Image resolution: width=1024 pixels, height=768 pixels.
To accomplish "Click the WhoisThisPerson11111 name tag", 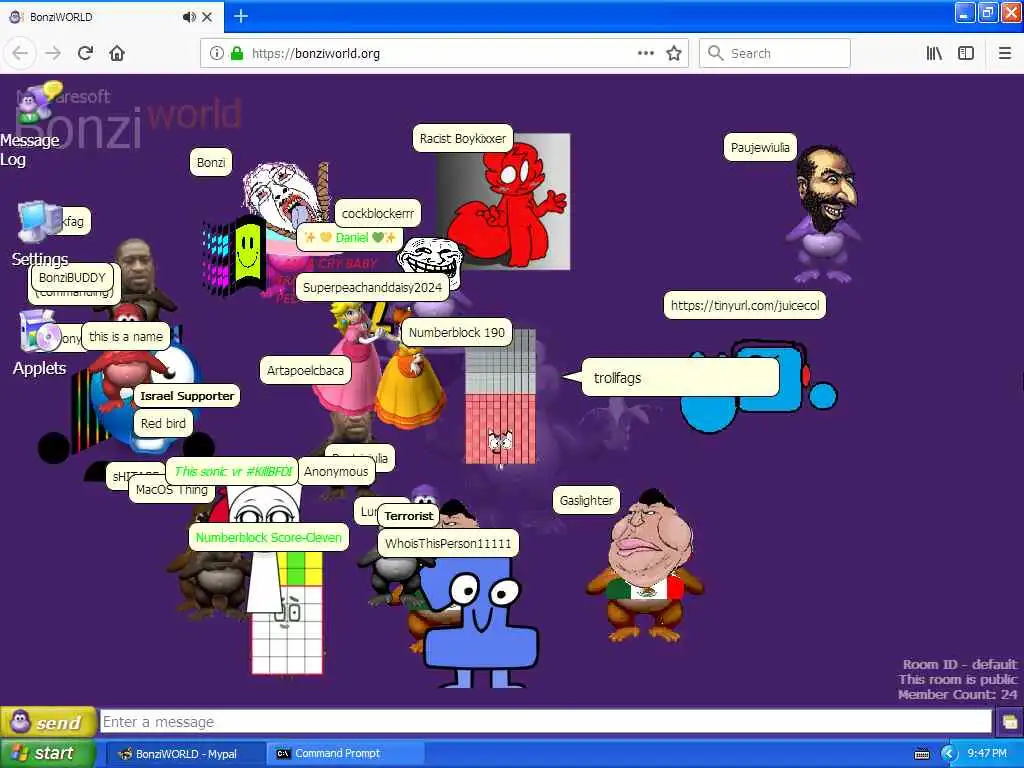I will click(x=448, y=543).
